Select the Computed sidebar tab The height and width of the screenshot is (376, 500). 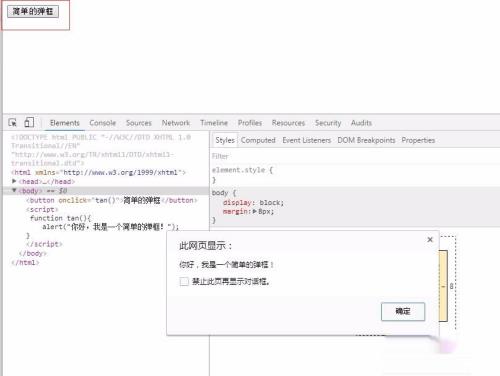click(258, 140)
